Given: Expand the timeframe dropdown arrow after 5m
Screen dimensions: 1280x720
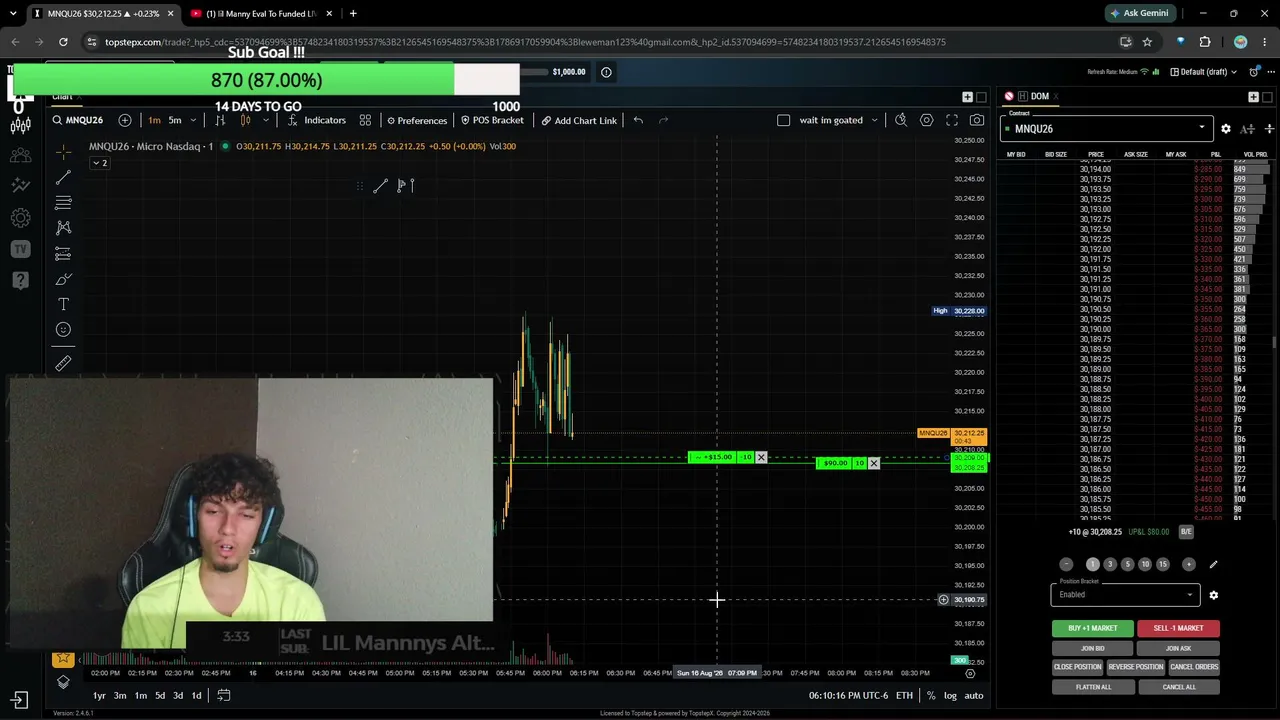Looking at the screenshot, I should tap(193, 120).
